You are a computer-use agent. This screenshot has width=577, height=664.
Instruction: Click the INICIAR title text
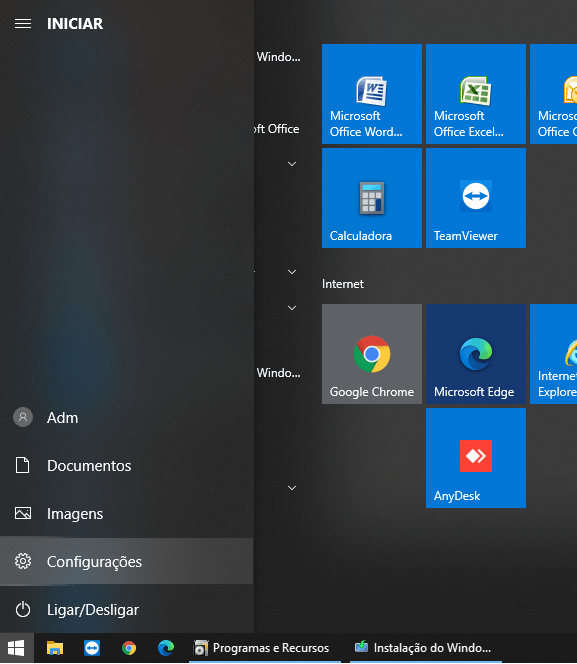[x=75, y=24]
